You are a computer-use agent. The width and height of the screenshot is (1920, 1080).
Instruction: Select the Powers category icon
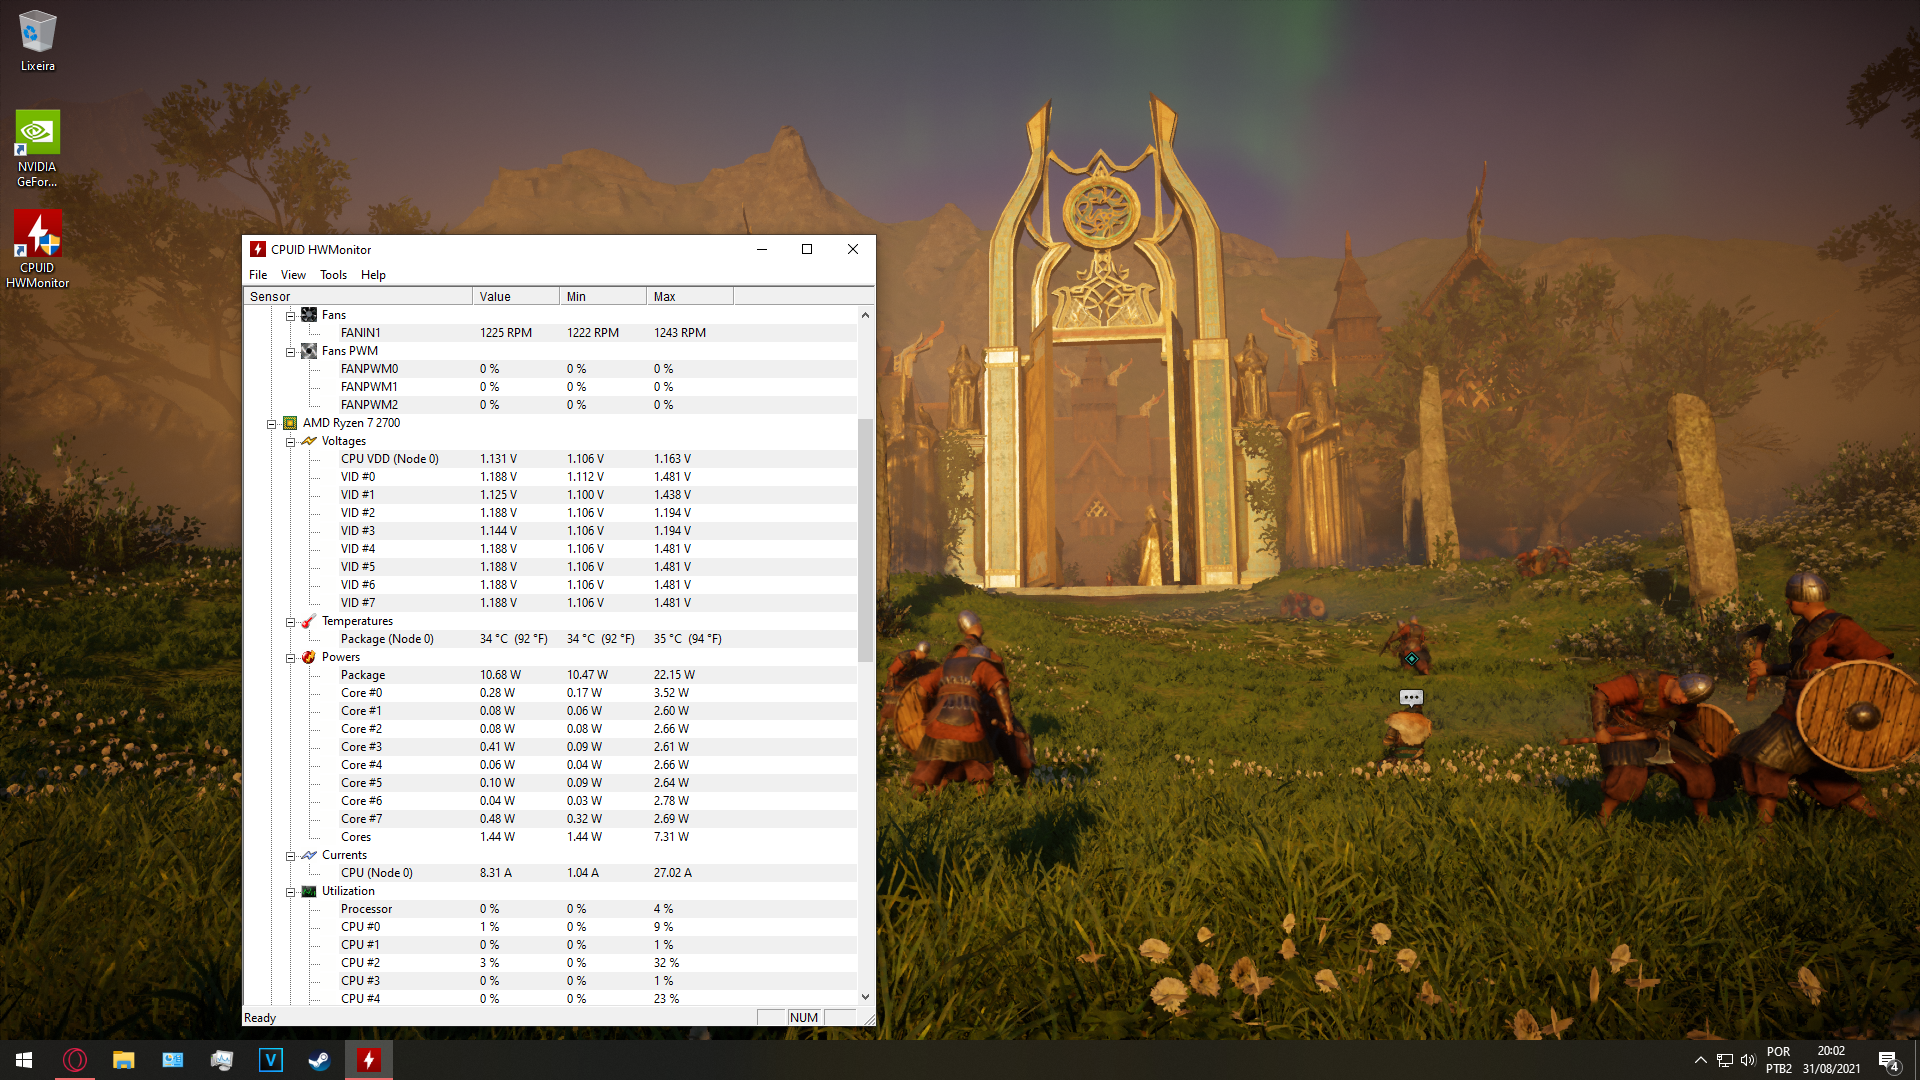(309, 657)
